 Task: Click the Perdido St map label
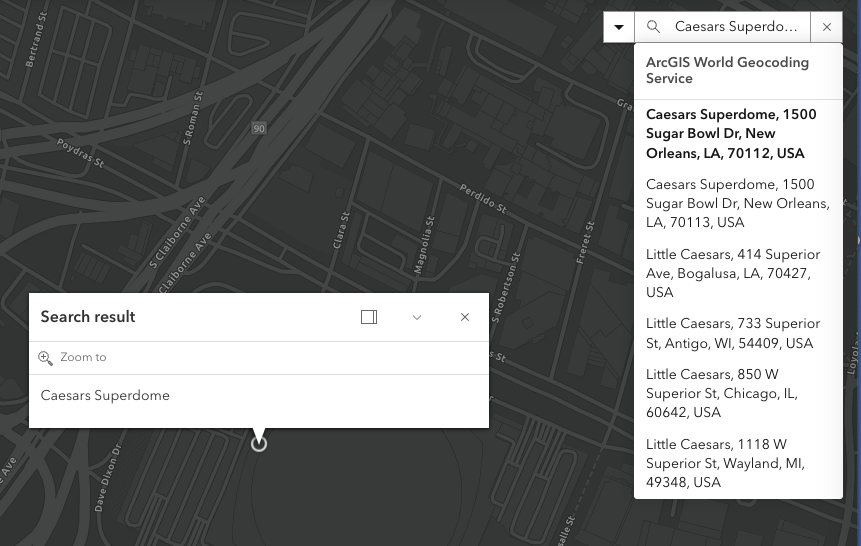pos(483,199)
